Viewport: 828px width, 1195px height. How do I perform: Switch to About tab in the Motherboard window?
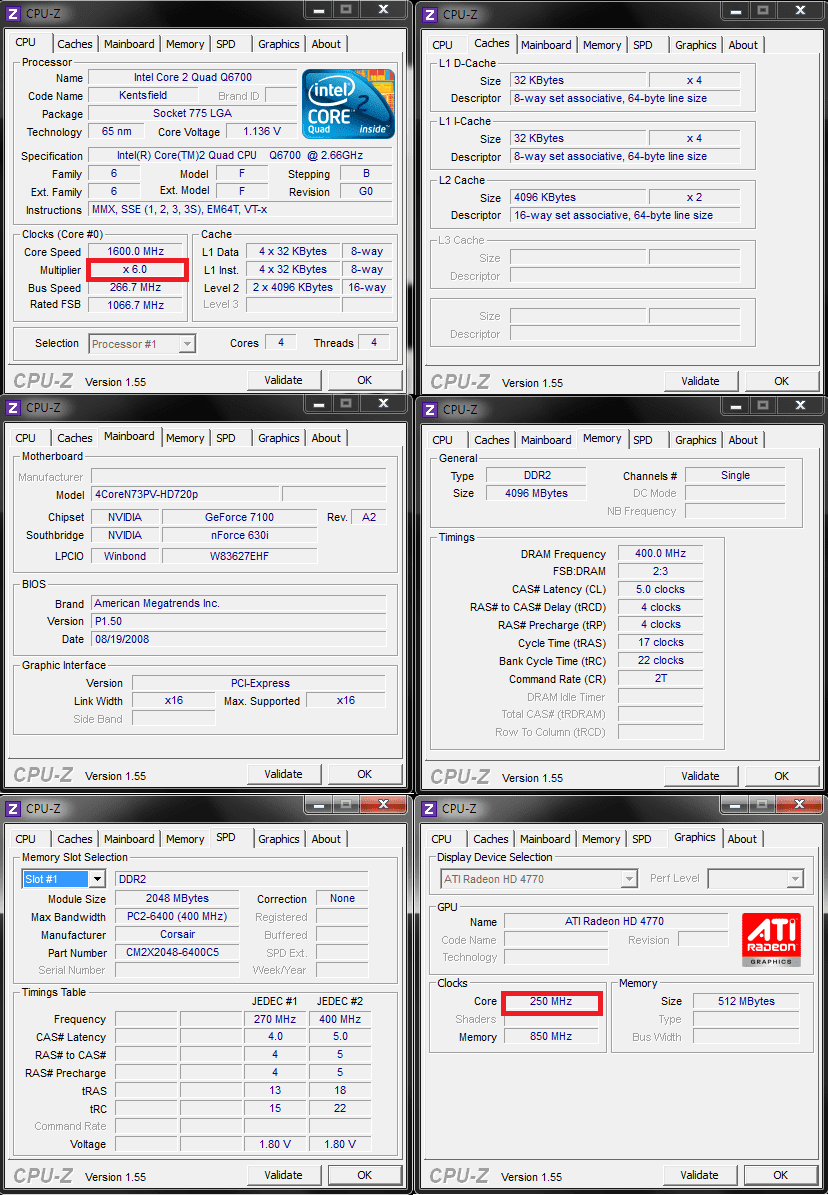pyautogui.click(x=326, y=438)
